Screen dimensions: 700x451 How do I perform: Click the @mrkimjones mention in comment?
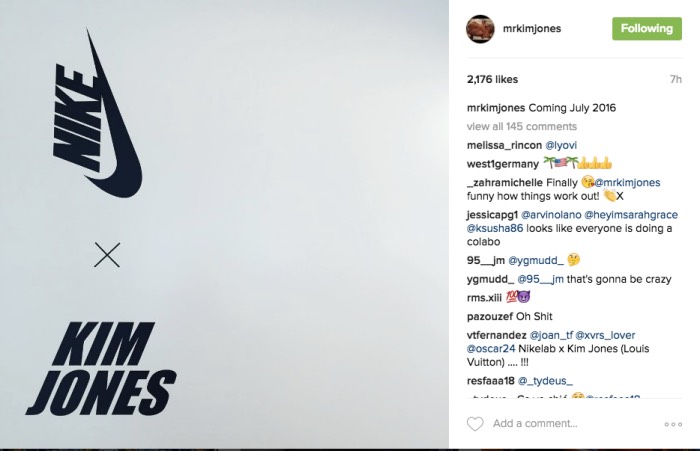tap(627, 183)
